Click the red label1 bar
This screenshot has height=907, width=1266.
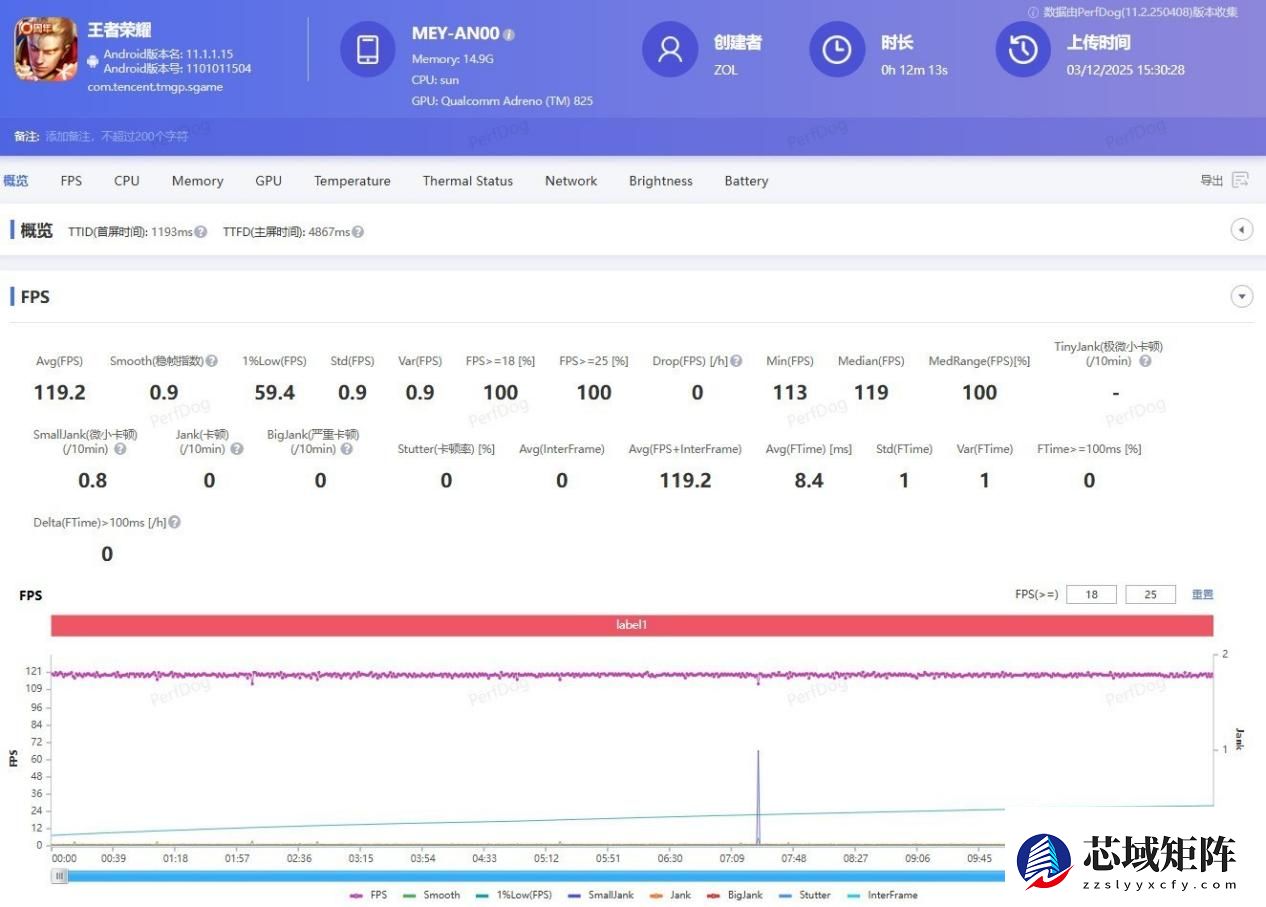pos(632,625)
